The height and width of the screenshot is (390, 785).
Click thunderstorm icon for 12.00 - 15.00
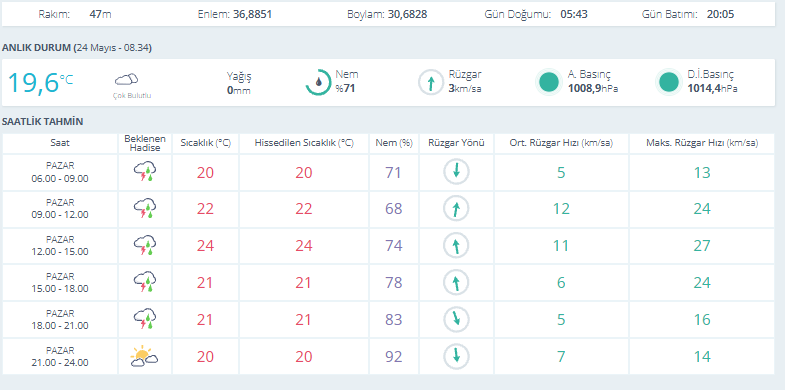pos(145,245)
